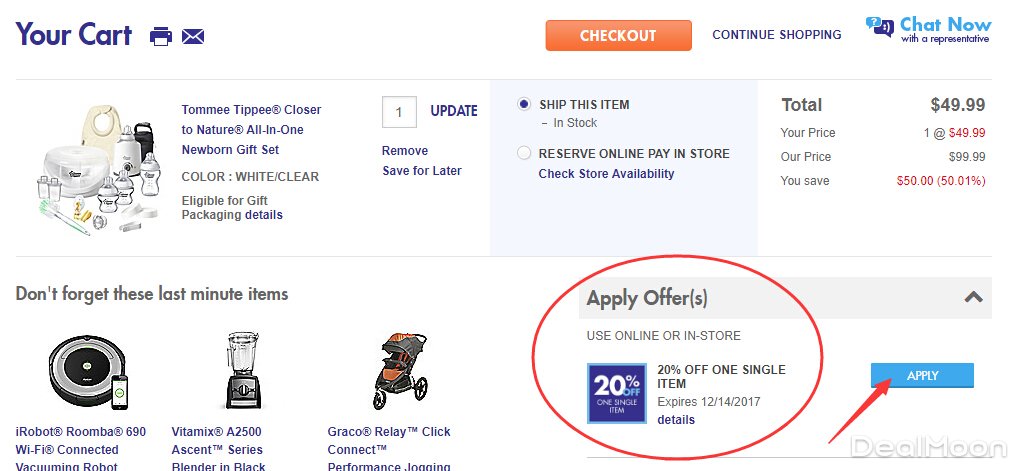Open gift packaging details link
The image size is (1021, 471).
(264, 215)
